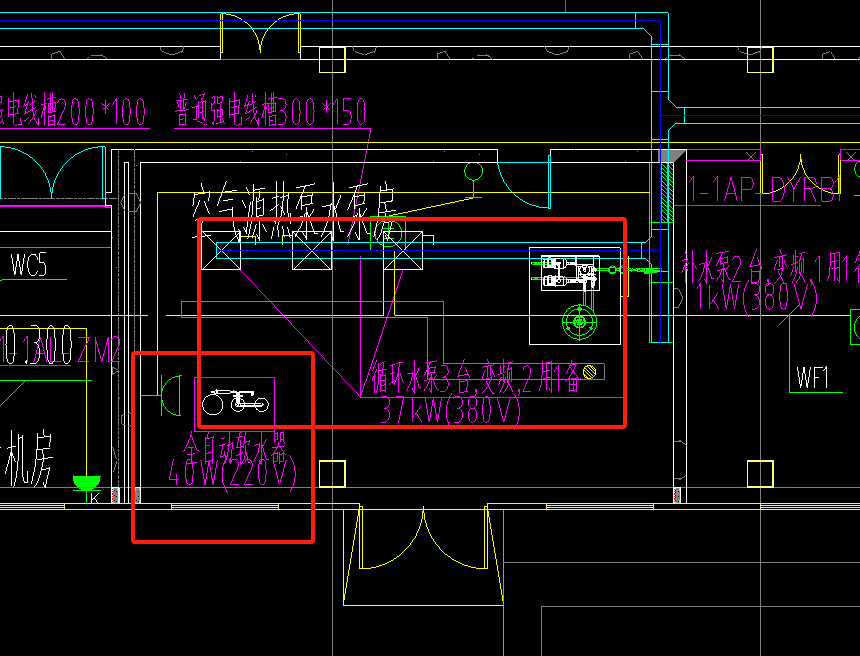Click the label 普通强电线槽300*150
The image size is (860, 656).
tap(270, 111)
